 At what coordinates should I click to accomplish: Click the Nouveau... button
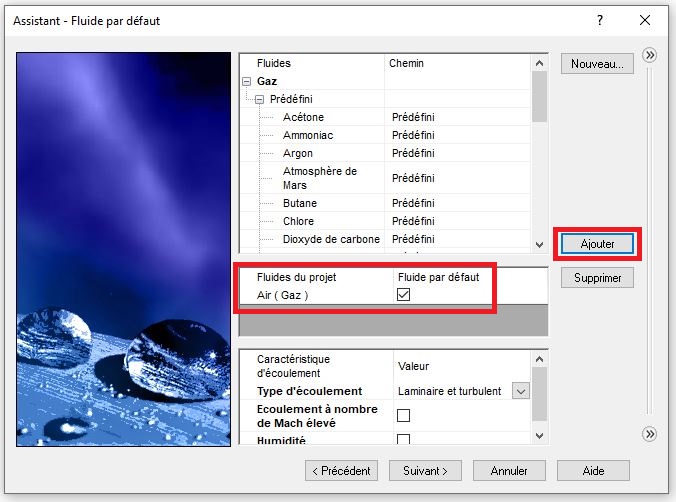(597, 64)
